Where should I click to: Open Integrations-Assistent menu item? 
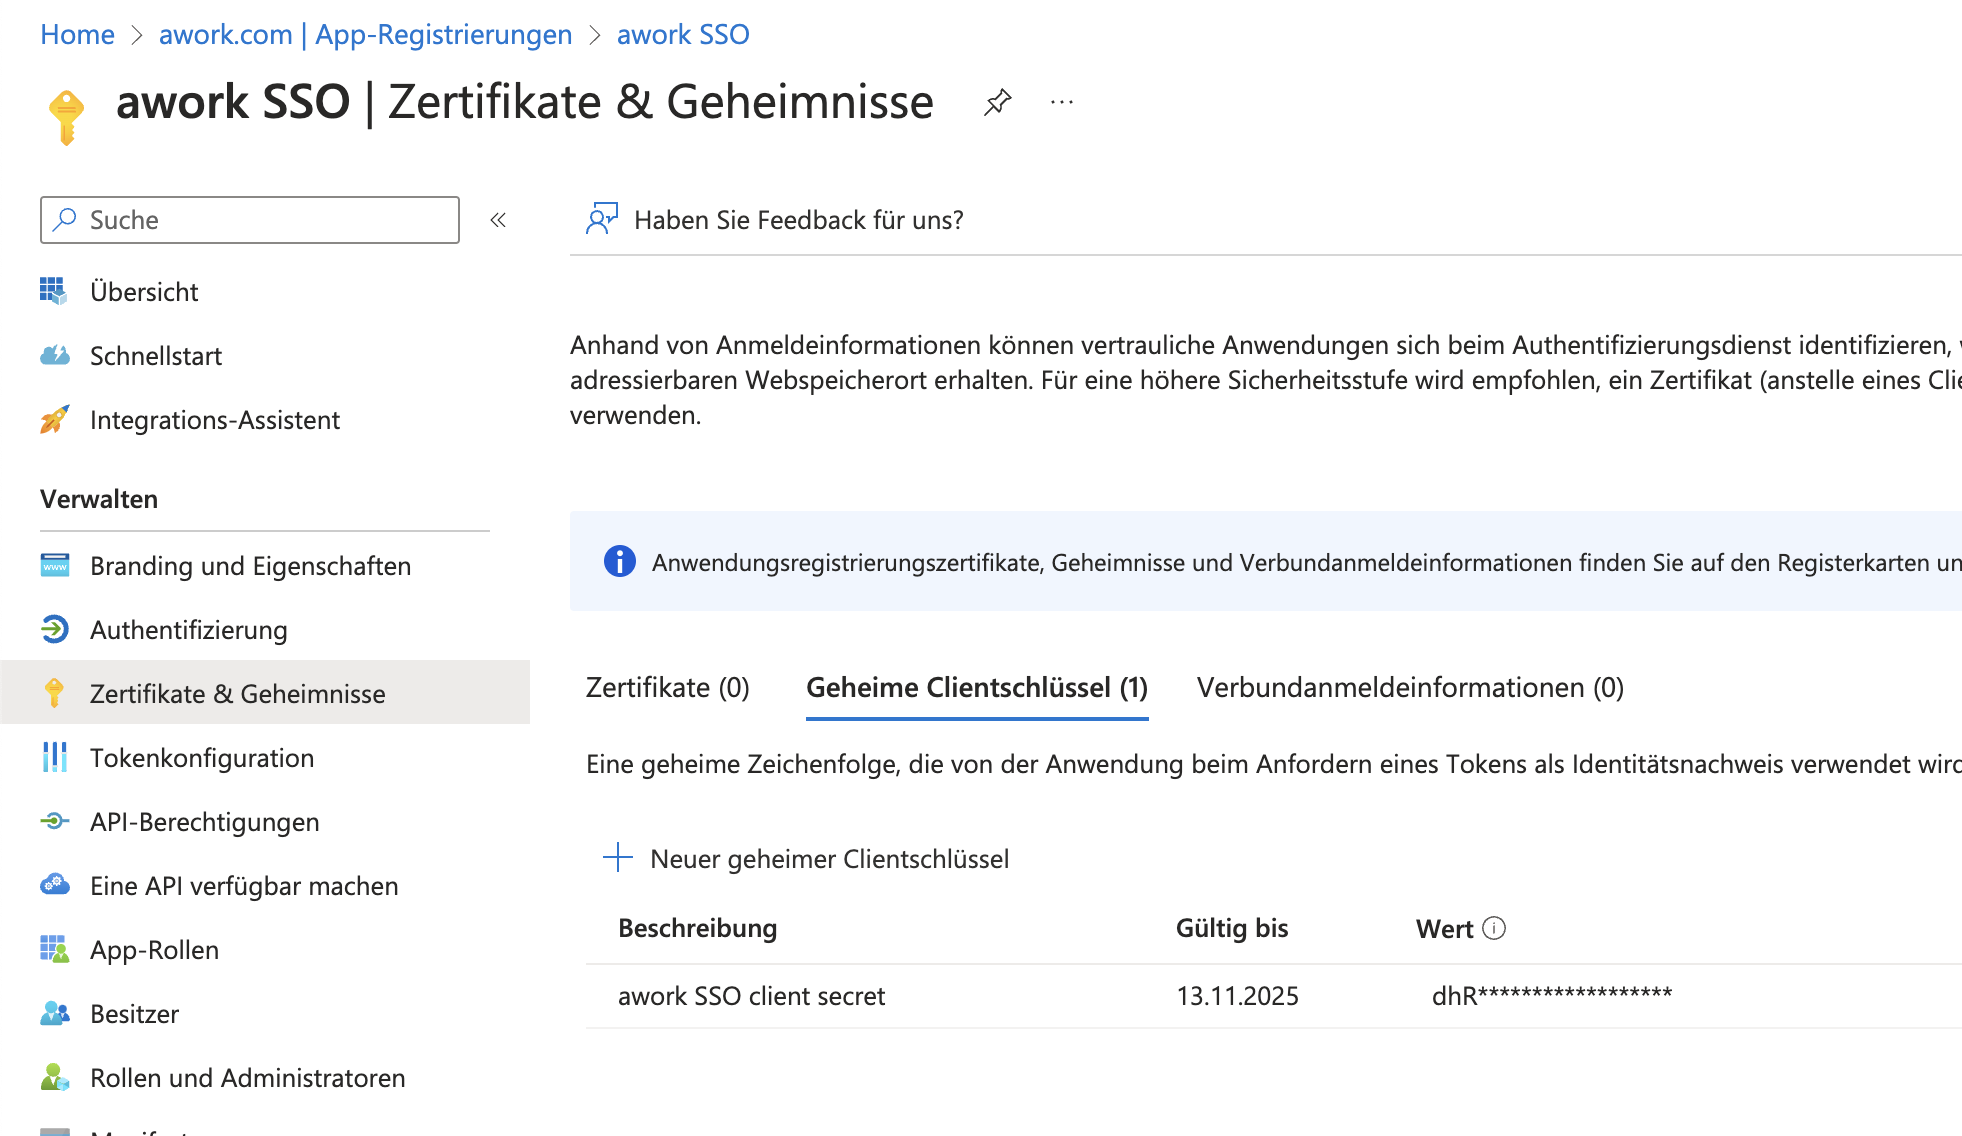[x=215, y=420]
